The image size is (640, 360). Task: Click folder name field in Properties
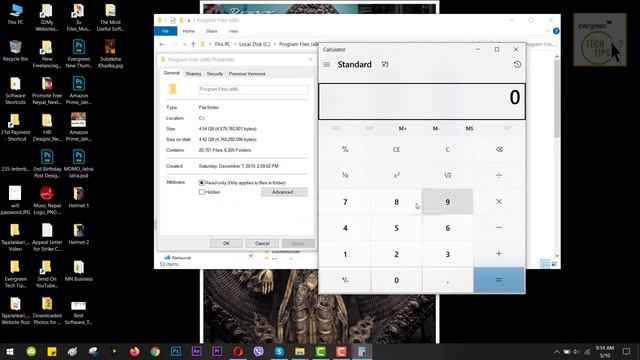[x=253, y=89]
